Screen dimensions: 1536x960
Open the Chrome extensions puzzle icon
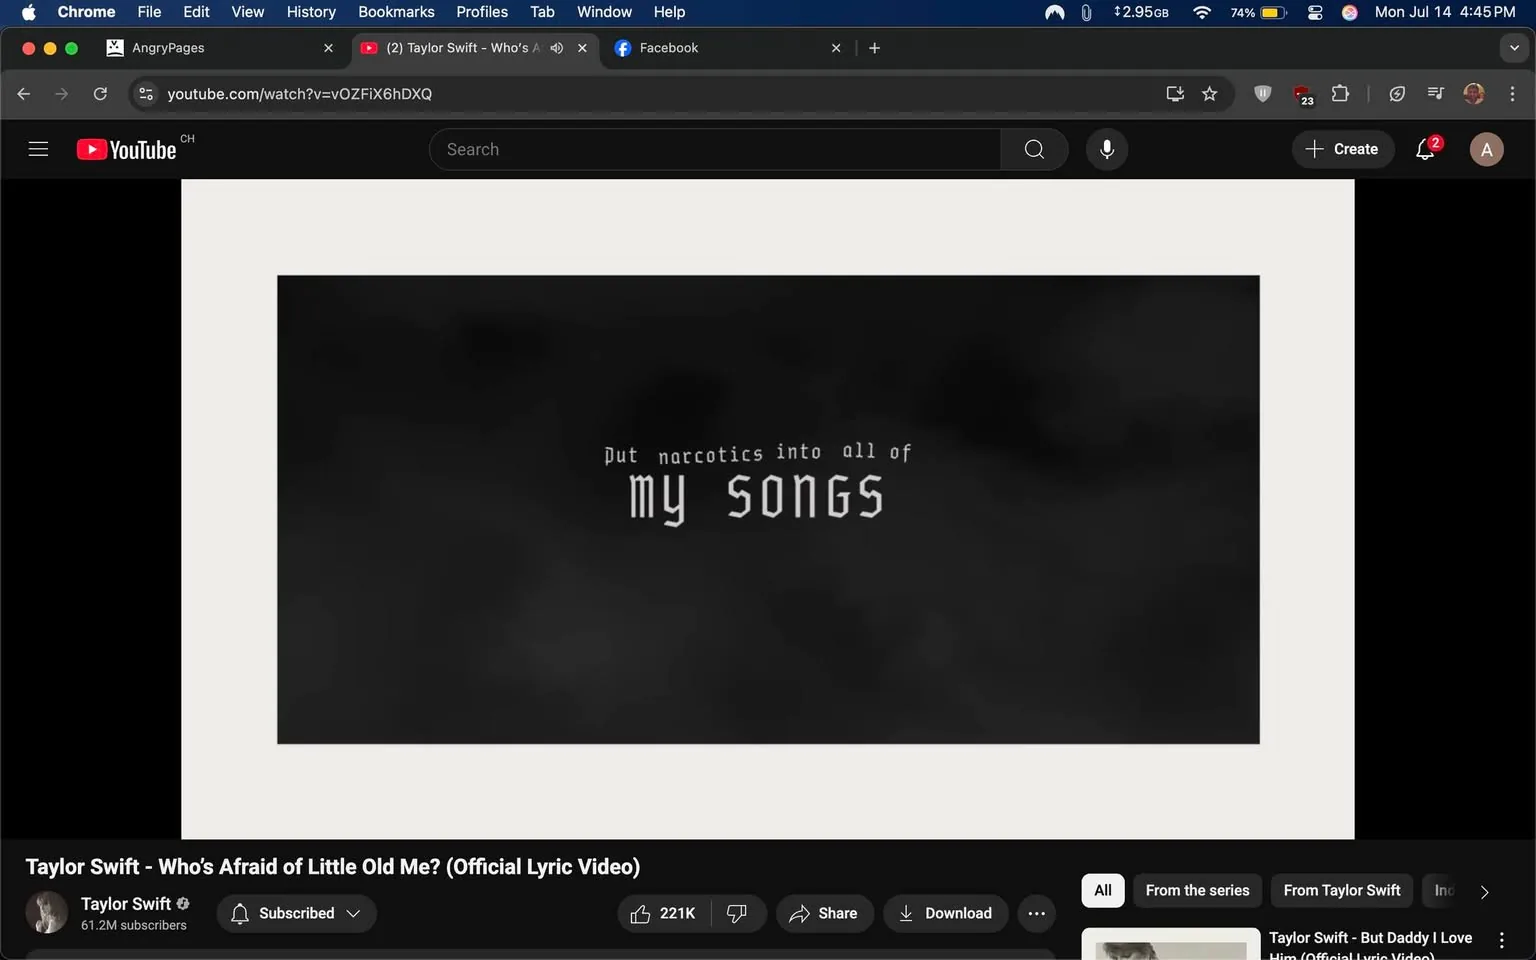click(x=1340, y=93)
